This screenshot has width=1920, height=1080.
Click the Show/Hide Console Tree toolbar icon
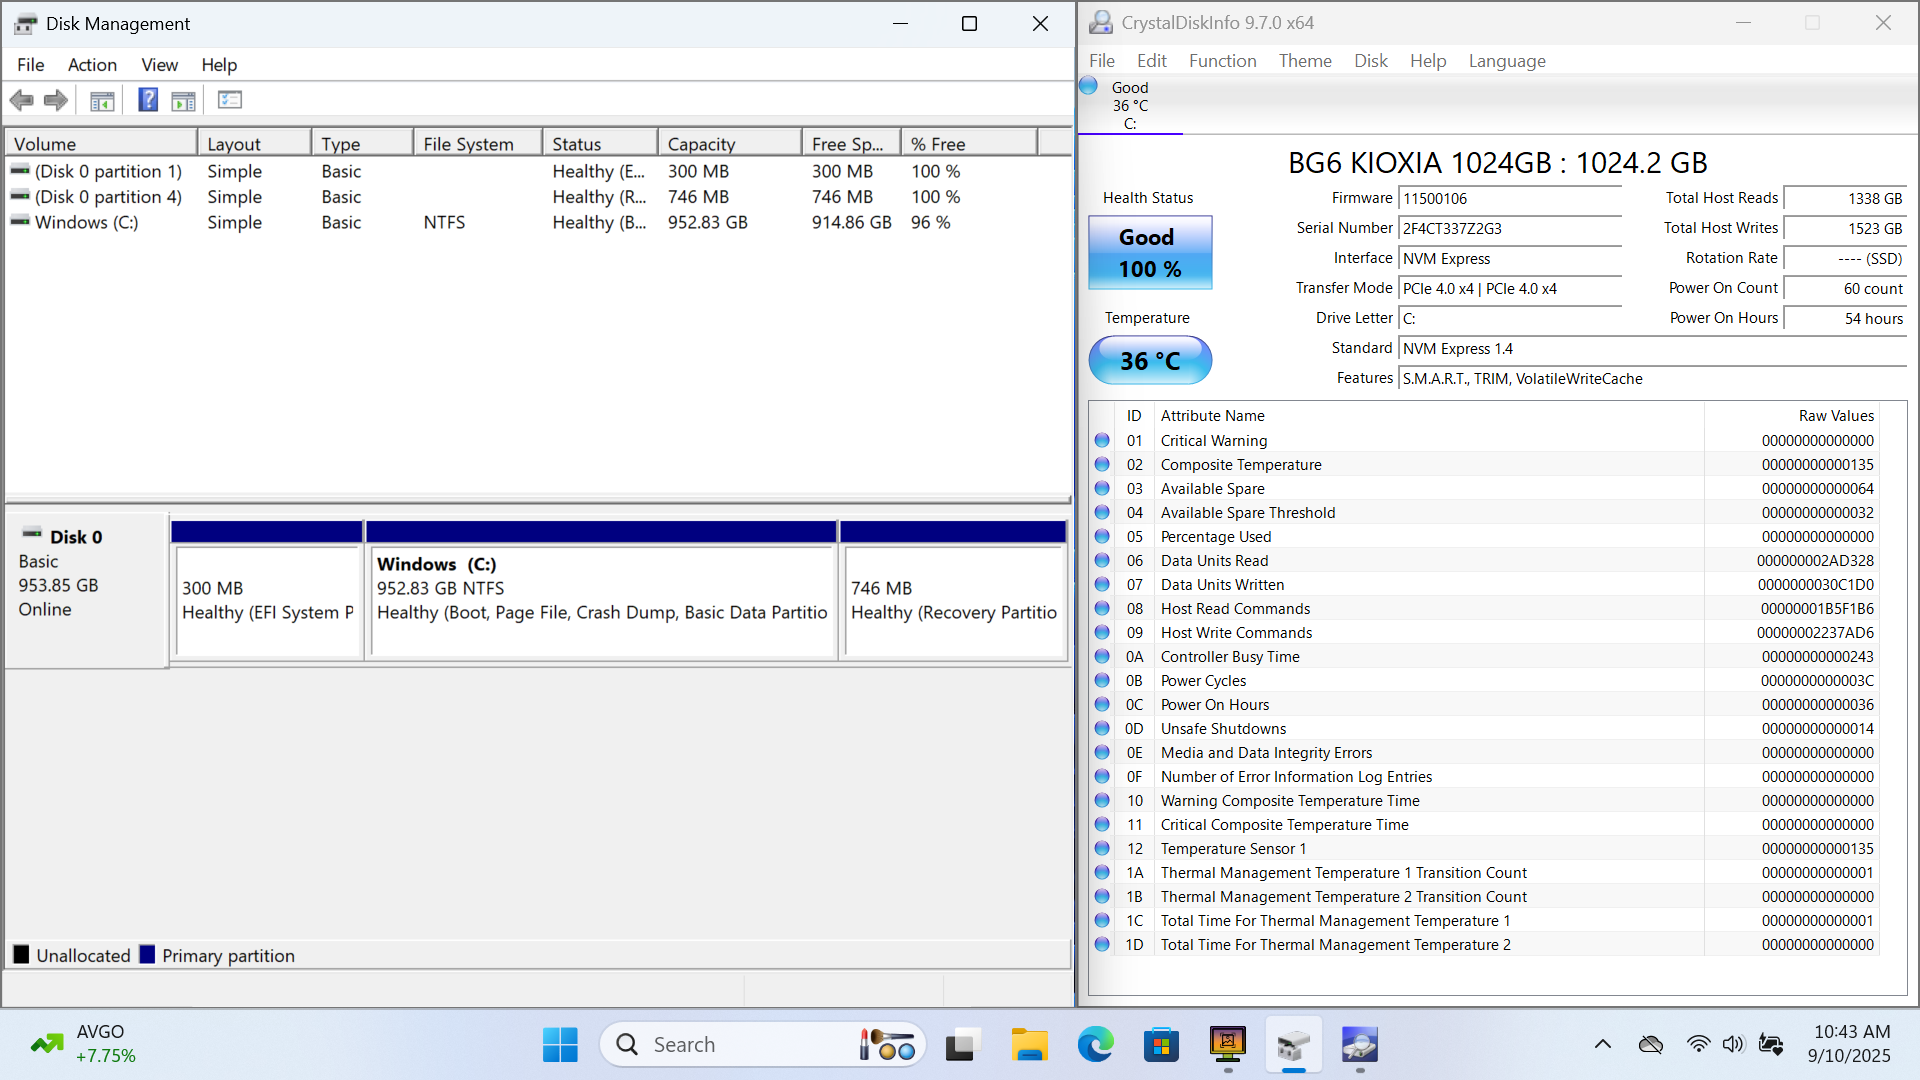(102, 100)
